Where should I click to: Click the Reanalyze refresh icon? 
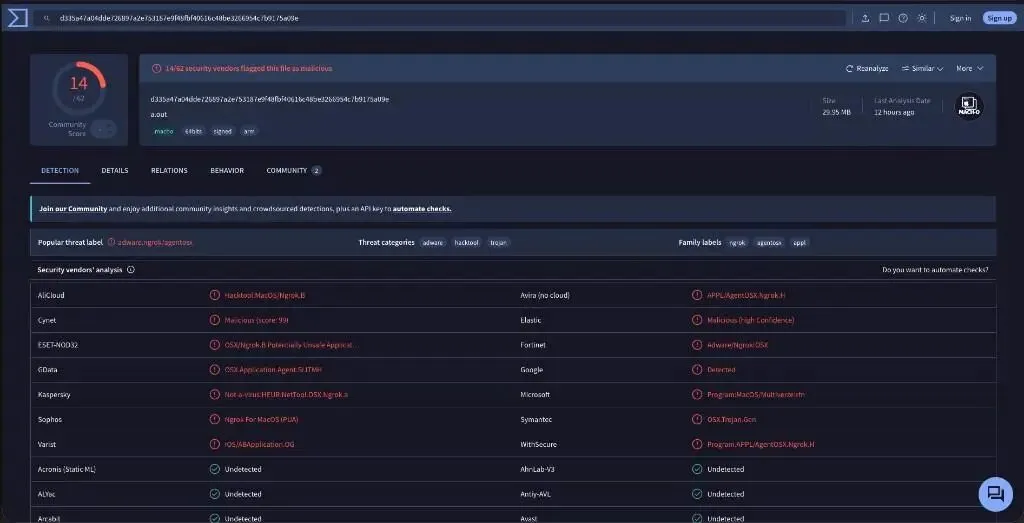point(850,69)
